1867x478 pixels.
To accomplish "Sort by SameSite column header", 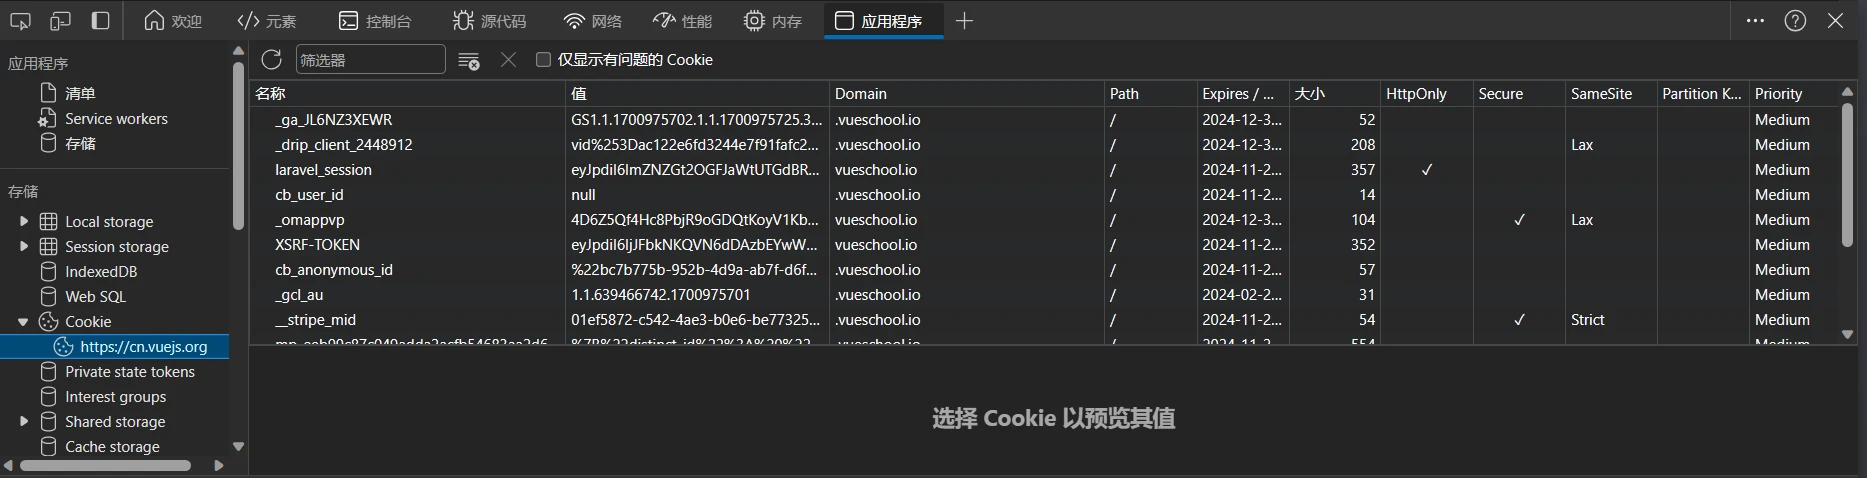I will (x=1610, y=94).
